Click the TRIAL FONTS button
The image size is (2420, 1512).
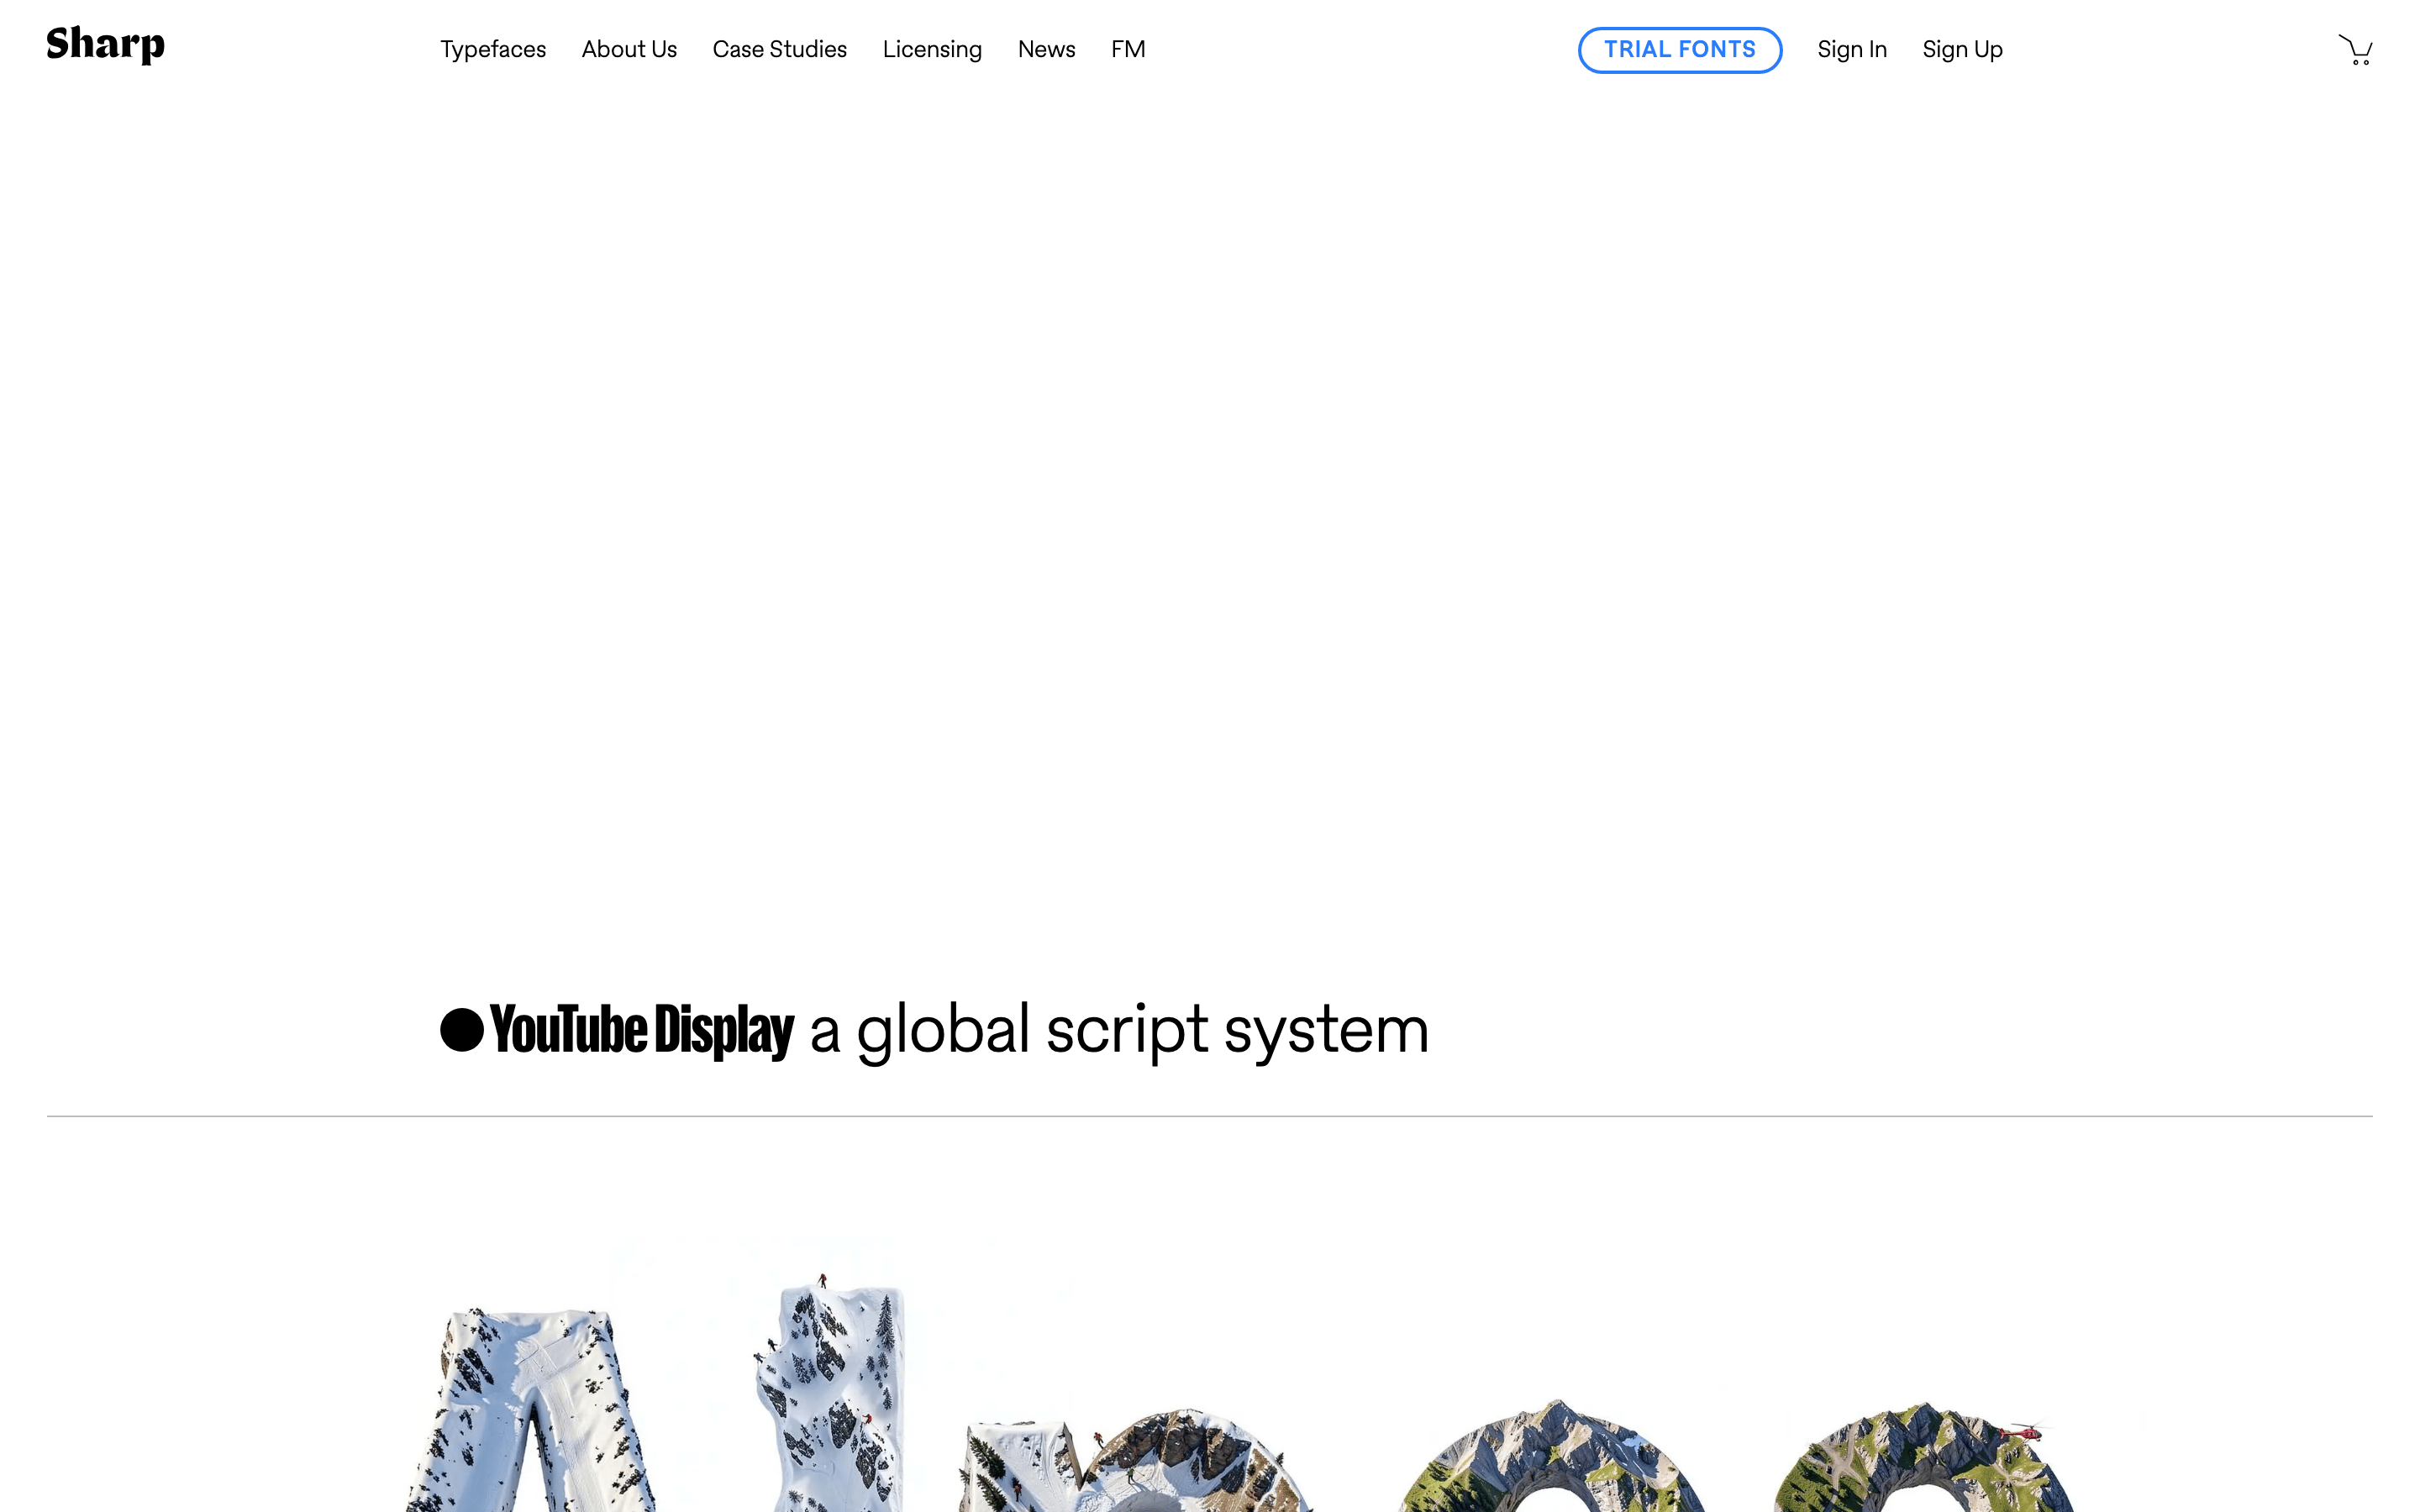pyautogui.click(x=1680, y=50)
